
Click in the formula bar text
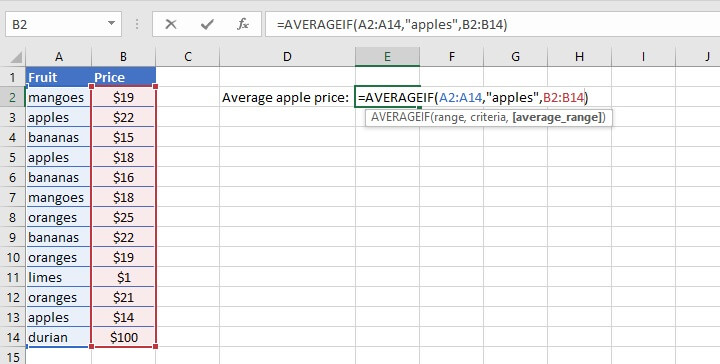[392, 24]
